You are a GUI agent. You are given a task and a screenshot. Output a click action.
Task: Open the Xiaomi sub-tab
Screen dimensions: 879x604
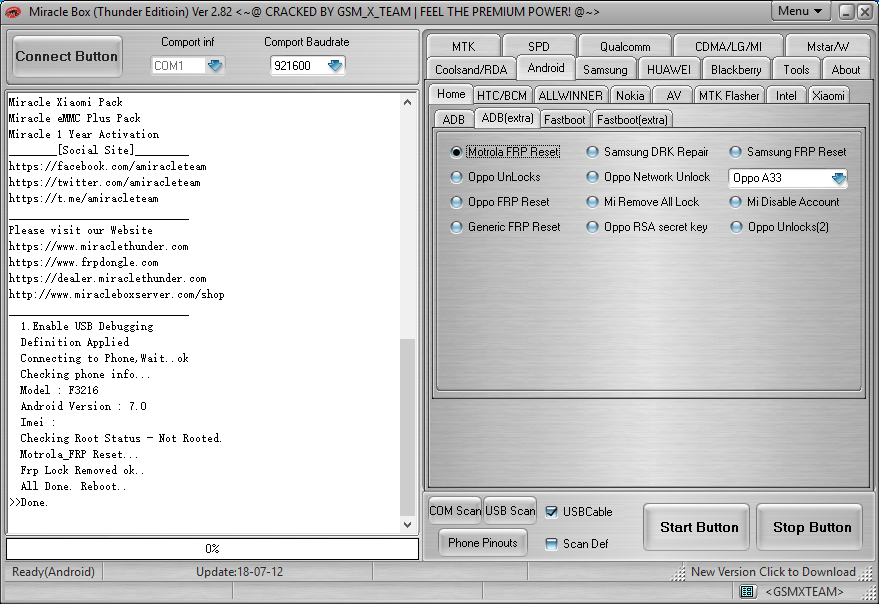(x=828, y=96)
